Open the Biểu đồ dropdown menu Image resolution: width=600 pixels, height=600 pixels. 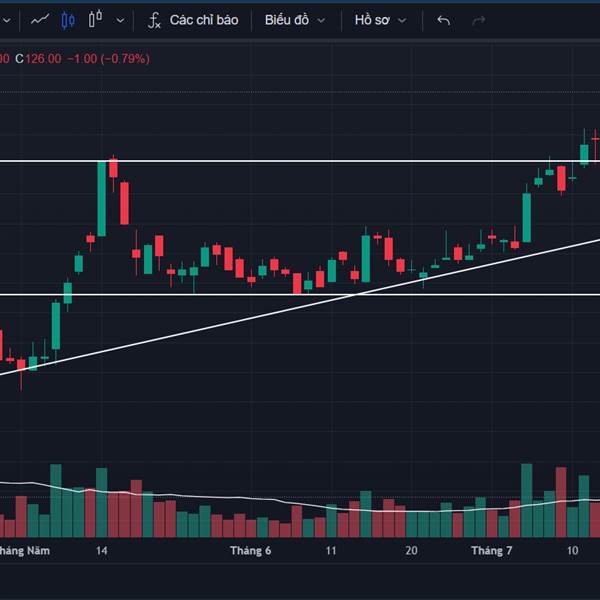click(295, 20)
